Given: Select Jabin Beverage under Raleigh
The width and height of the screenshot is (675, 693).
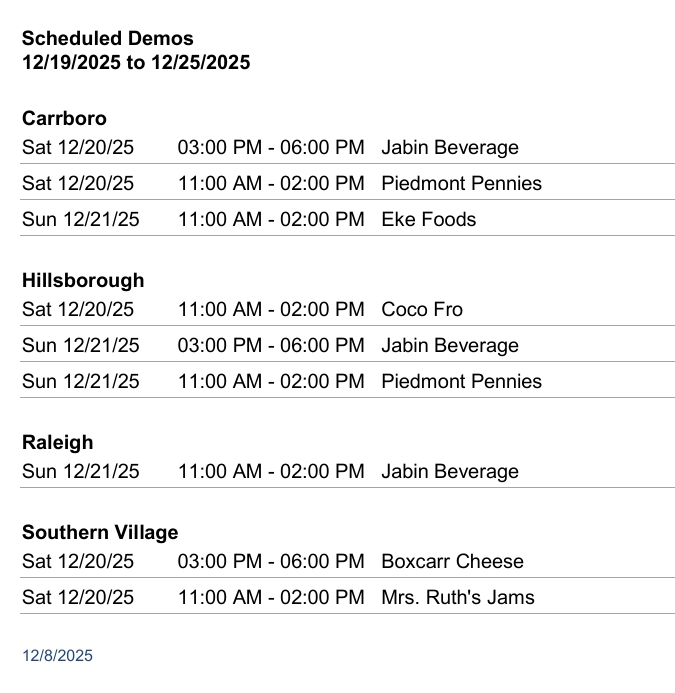Looking at the screenshot, I should [450, 472].
